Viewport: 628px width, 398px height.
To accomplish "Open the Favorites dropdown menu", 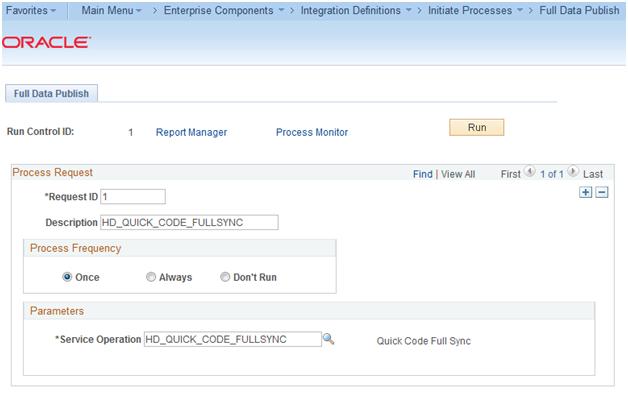I will (31, 10).
